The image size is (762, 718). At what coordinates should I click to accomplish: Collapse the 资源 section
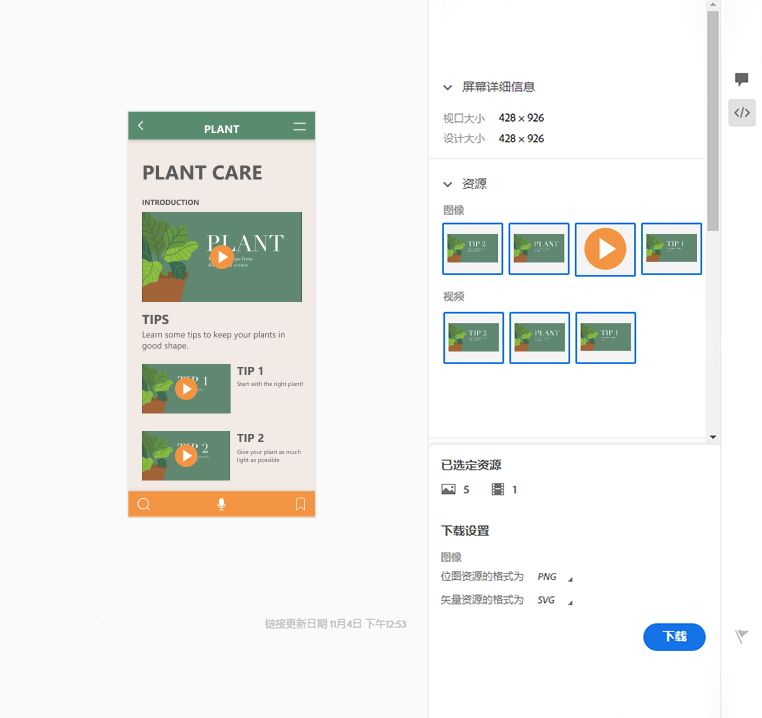click(x=448, y=184)
